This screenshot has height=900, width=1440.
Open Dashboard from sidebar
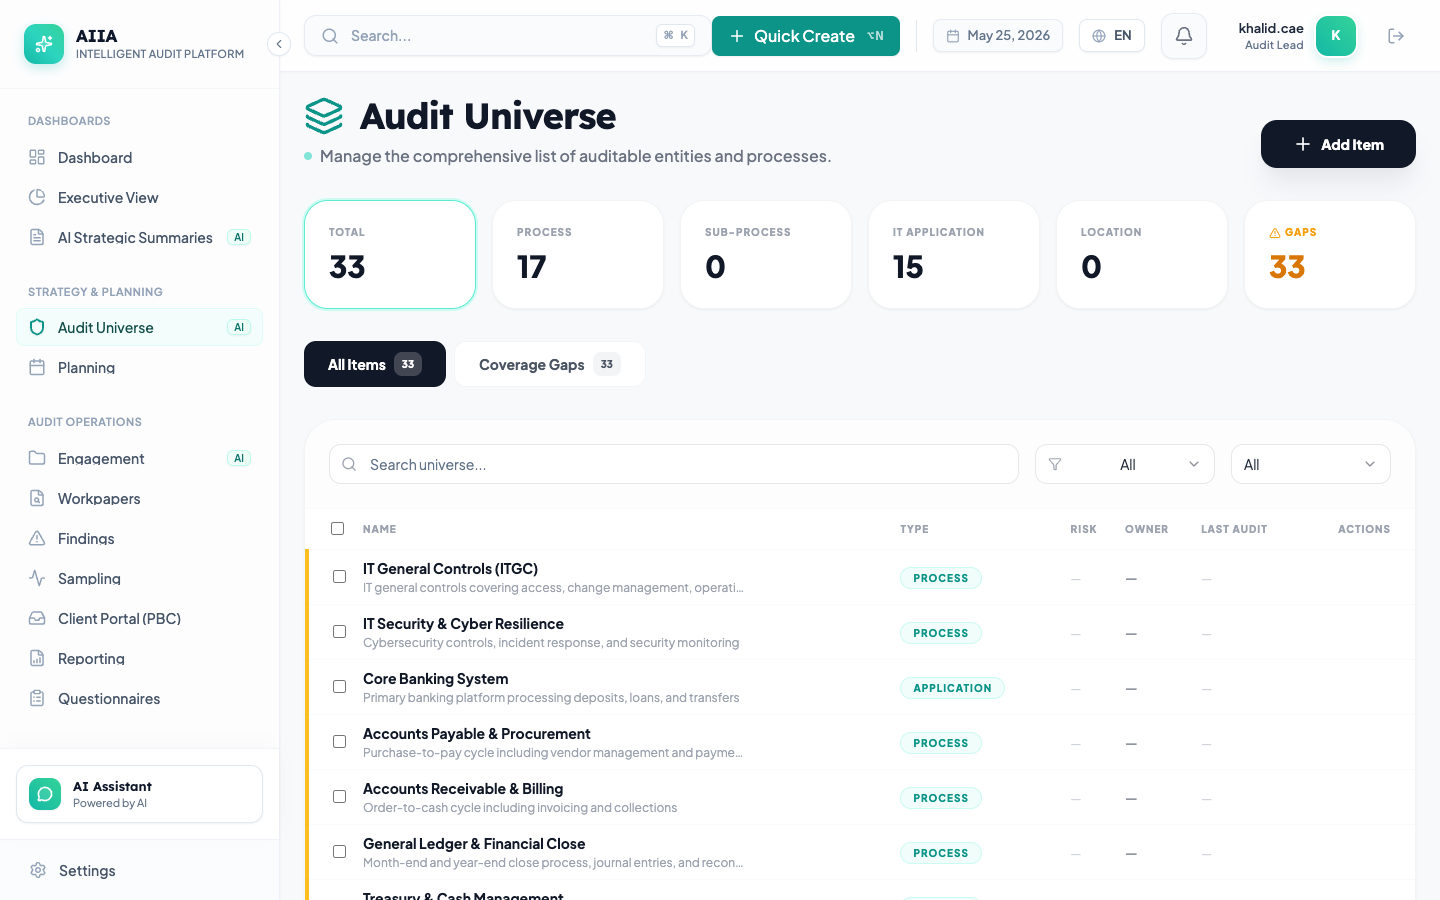pos(139,157)
